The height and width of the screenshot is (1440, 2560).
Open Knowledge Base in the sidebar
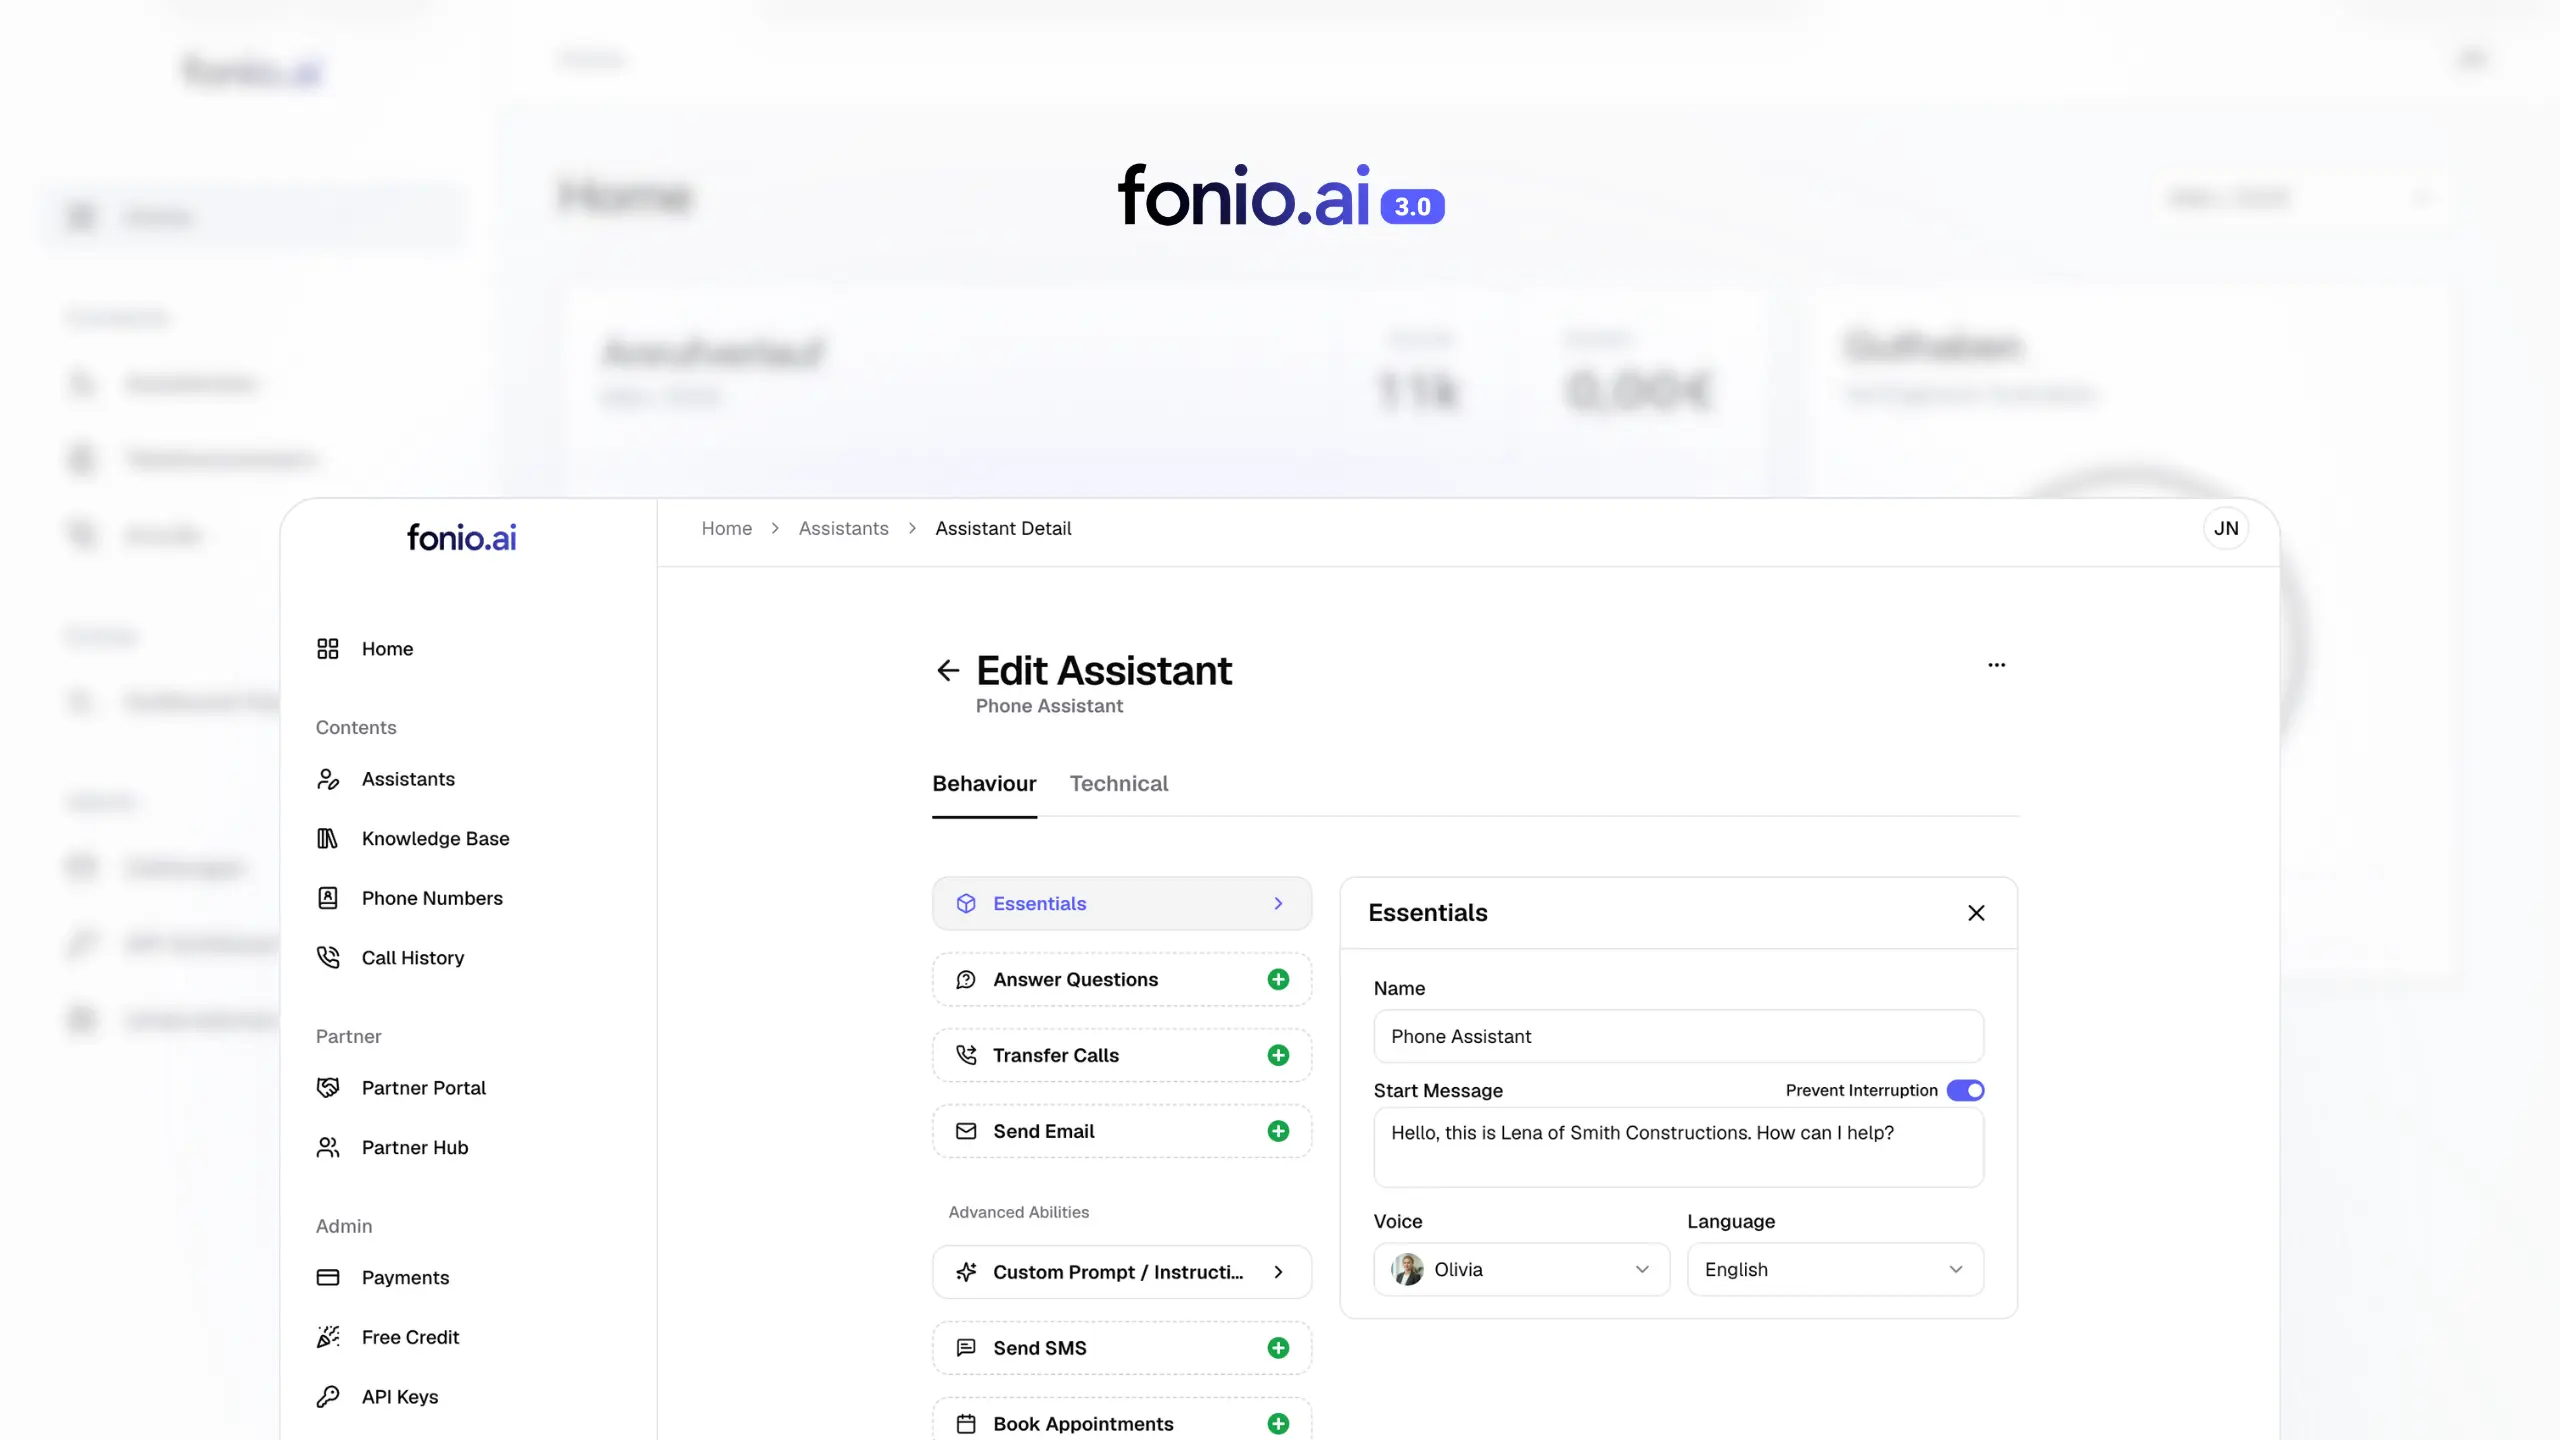pyautogui.click(x=435, y=839)
